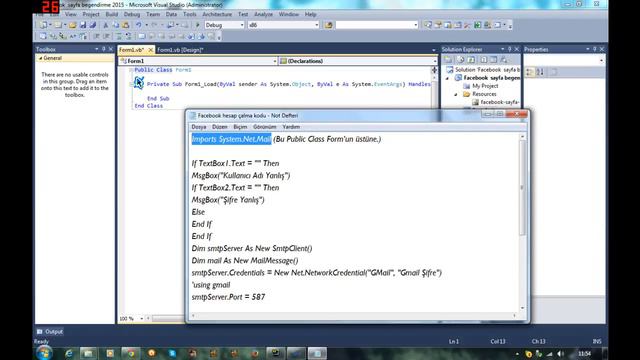
Task: Click Solution Explorer Properties toolbar icon
Action: 449,60
